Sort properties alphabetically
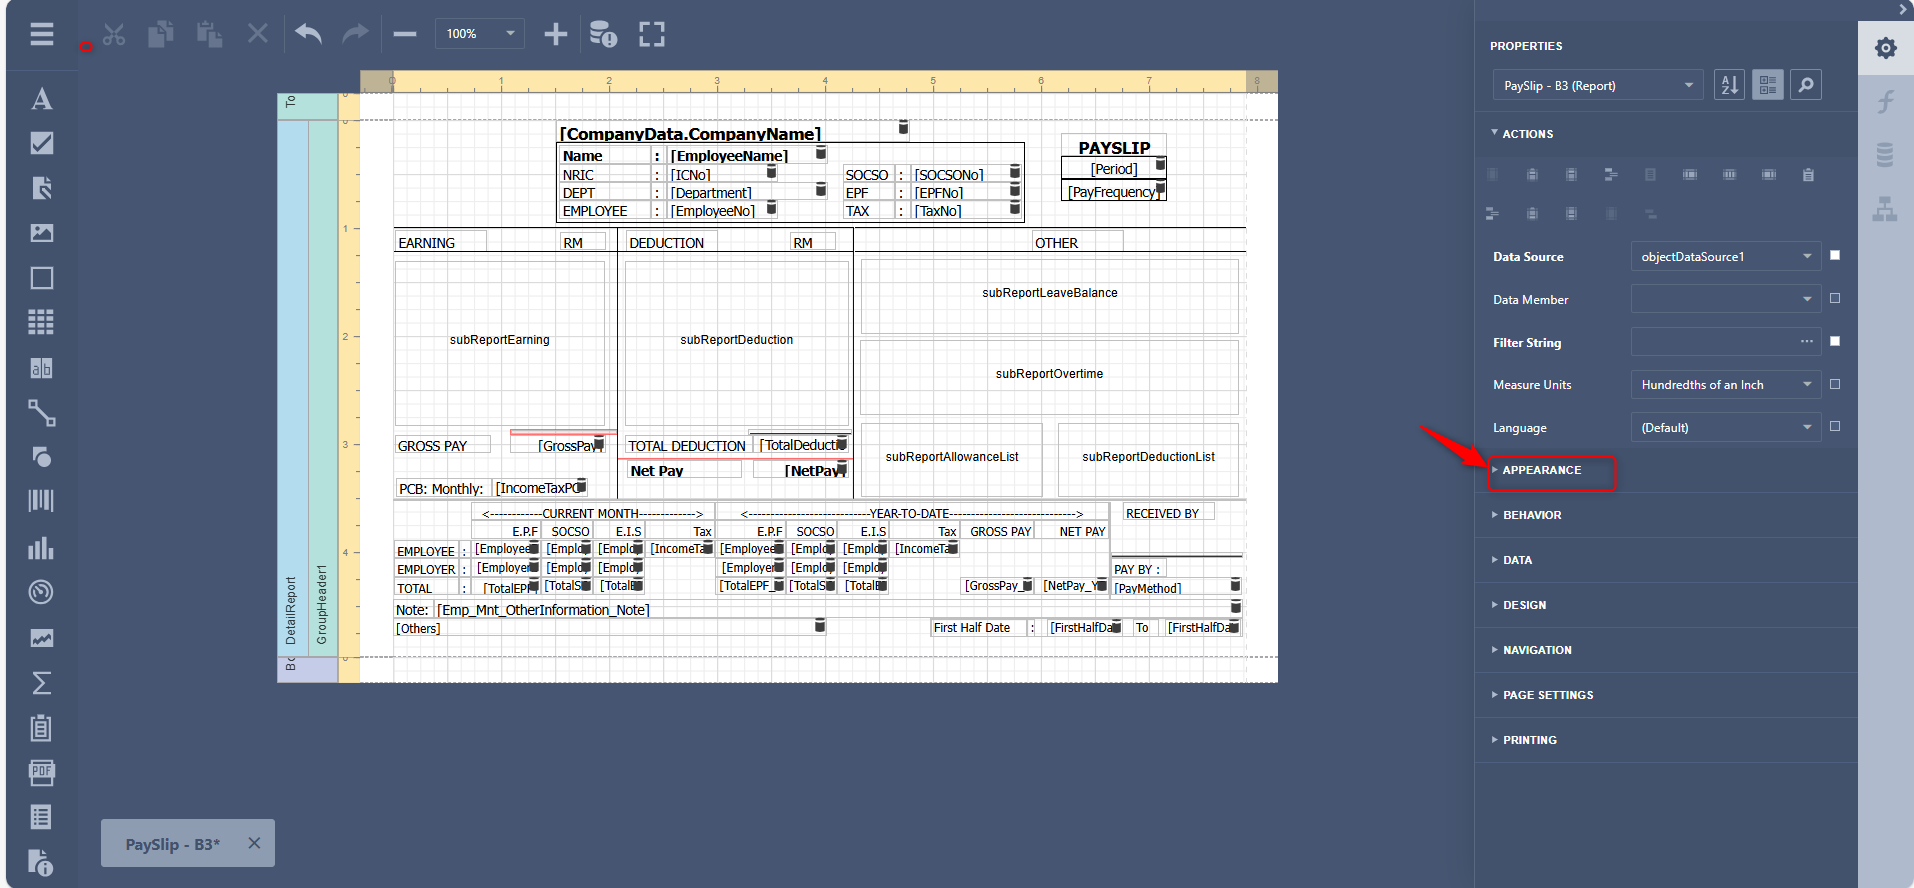This screenshot has width=1914, height=888. coord(1729,85)
